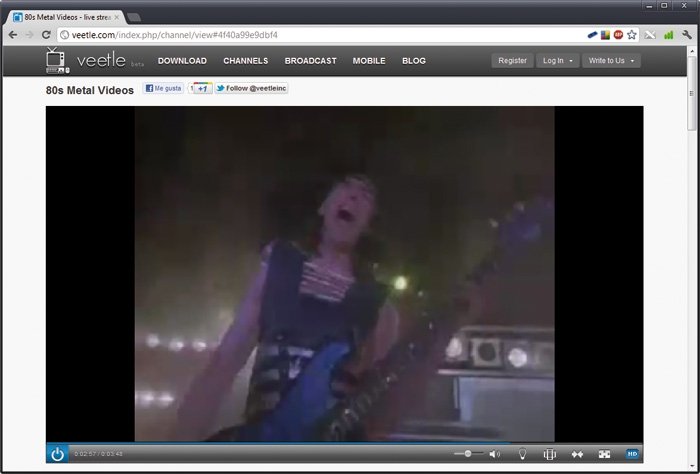Click the video progress bar
The width and height of the screenshot is (700, 474).
(x=344, y=443)
